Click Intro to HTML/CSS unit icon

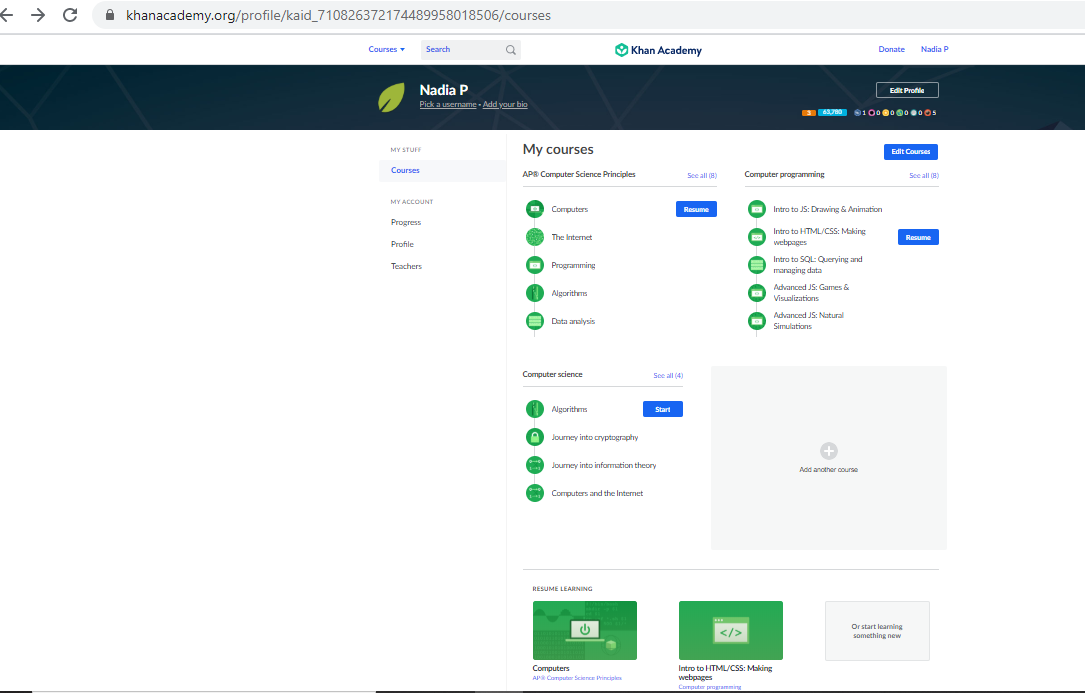[757, 237]
